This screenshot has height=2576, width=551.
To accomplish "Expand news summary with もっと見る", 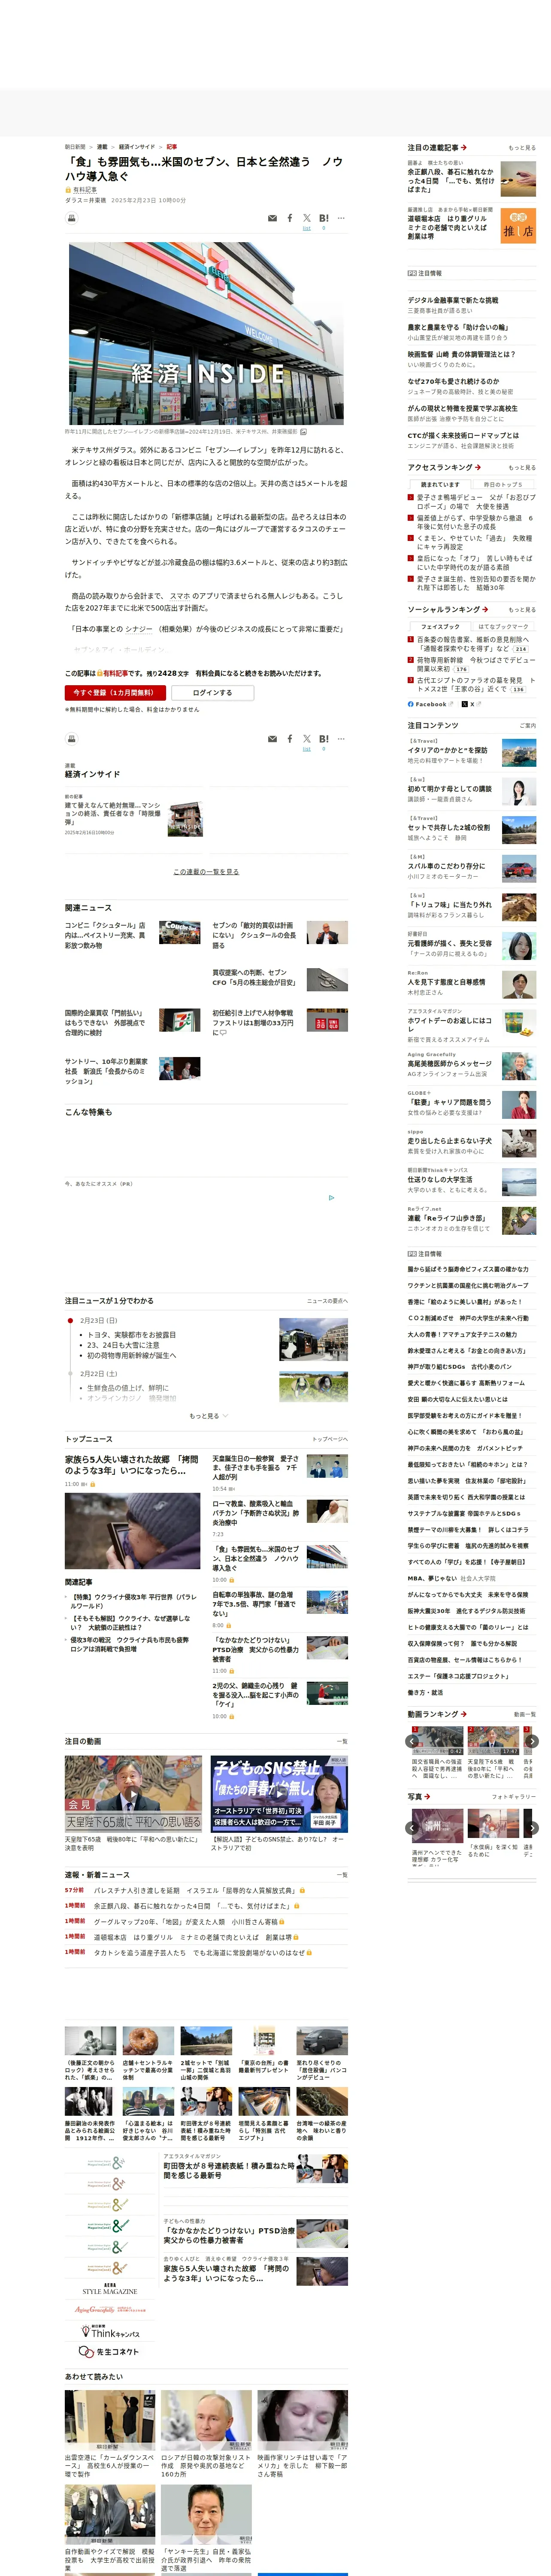I will pyautogui.click(x=208, y=1416).
